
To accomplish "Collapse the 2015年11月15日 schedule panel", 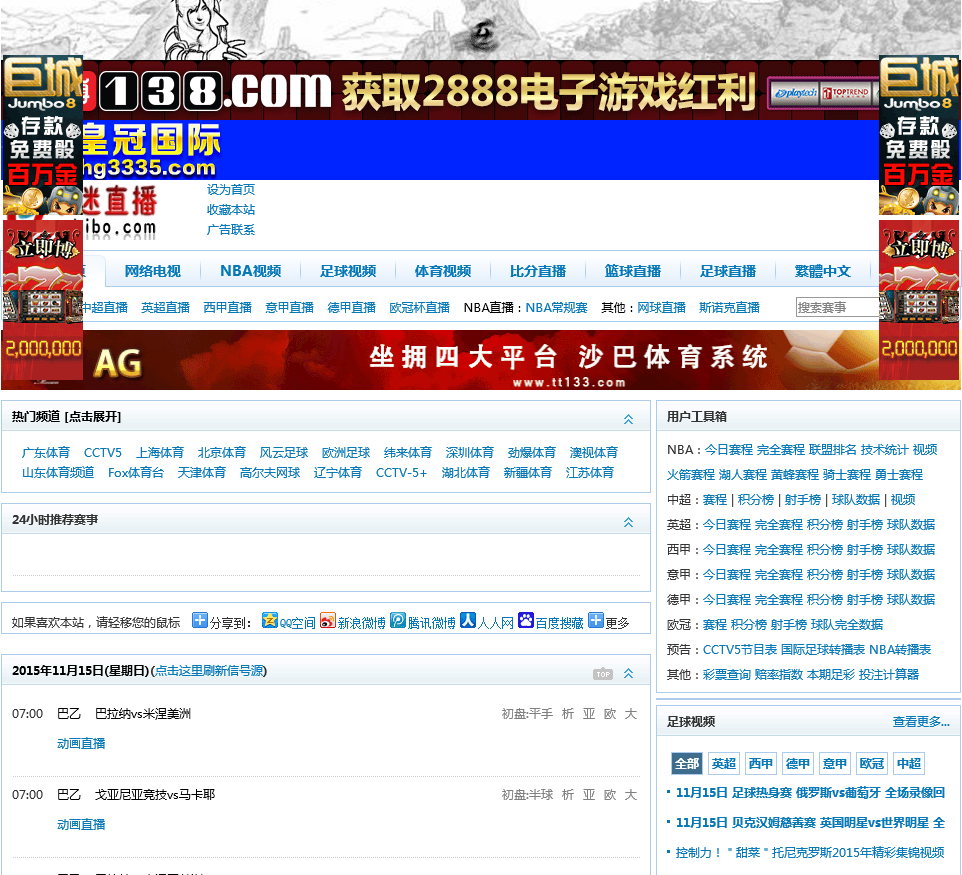I will 628,673.
